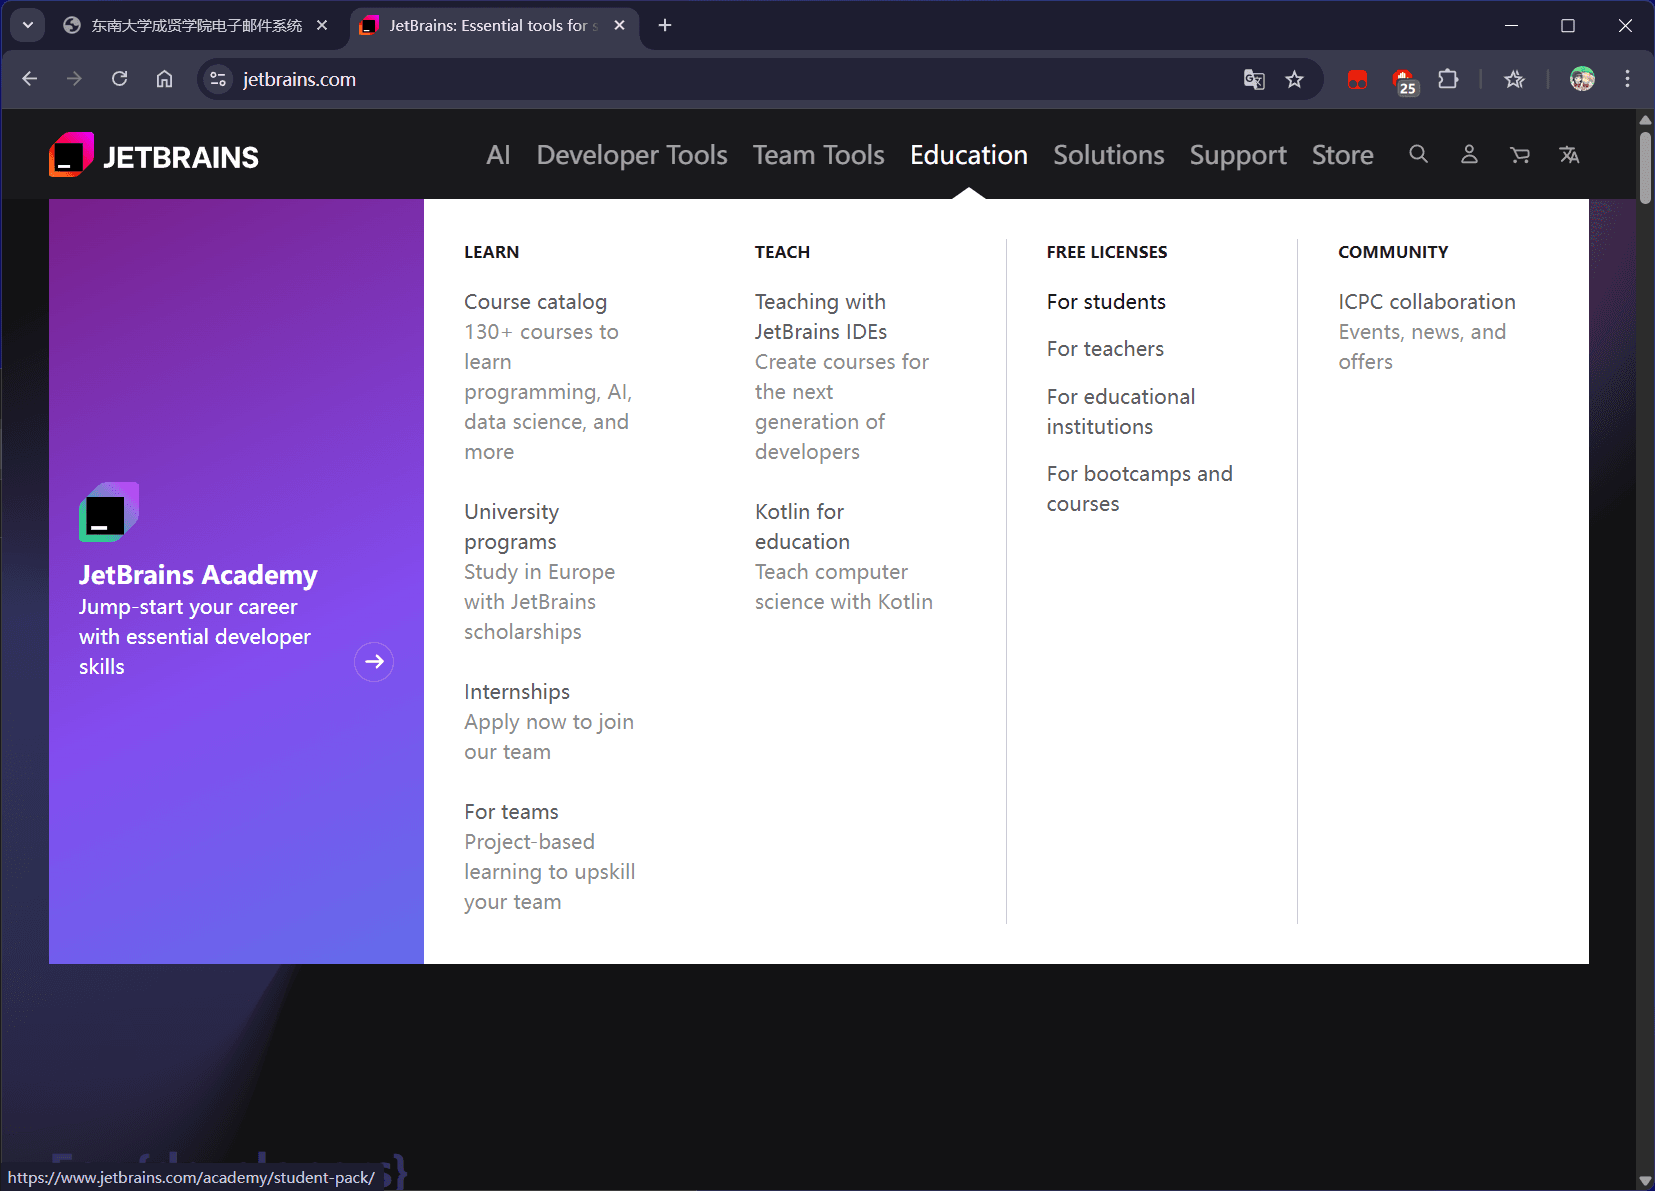
Task: Click the ICPC collaboration link
Action: pyautogui.click(x=1426, y=302)
